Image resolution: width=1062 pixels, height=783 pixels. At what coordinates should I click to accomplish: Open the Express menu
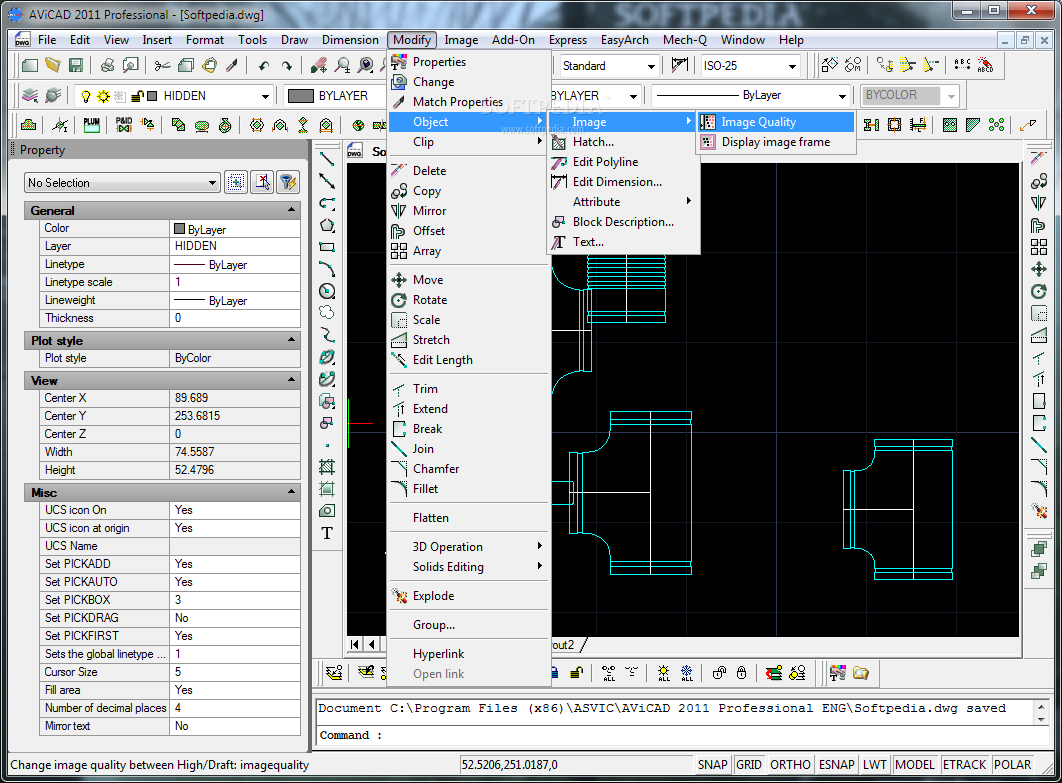click(x=568, y=40)
